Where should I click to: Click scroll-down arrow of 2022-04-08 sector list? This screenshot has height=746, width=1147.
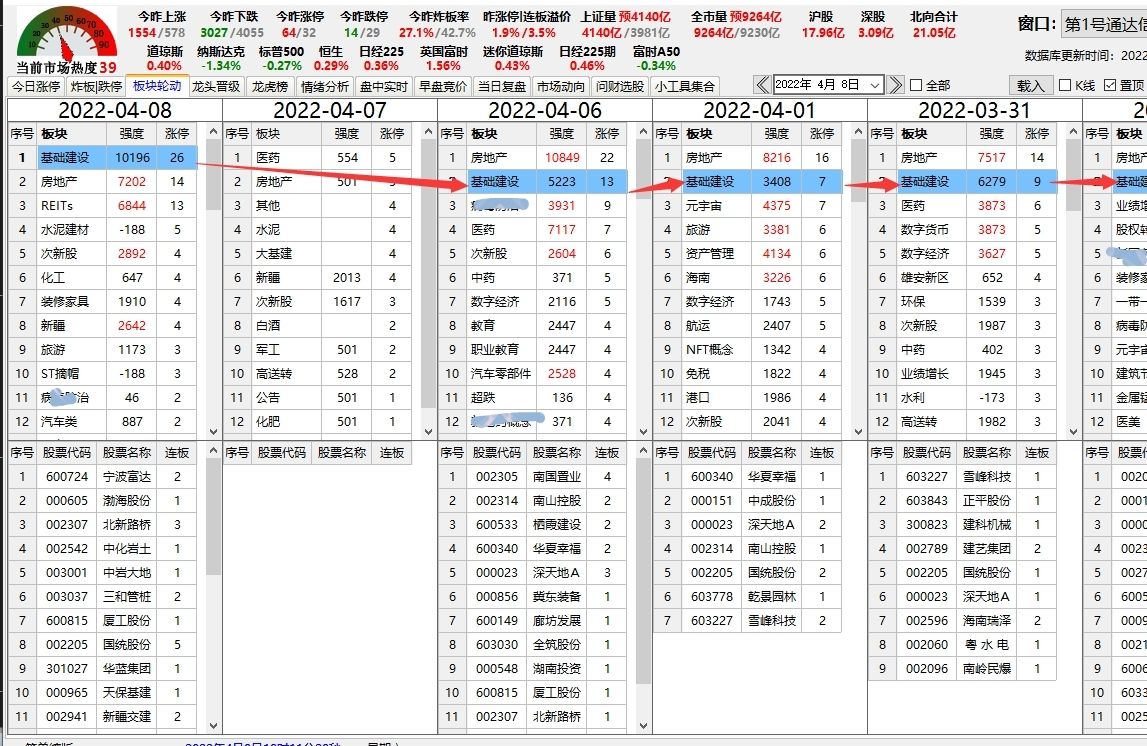pyautogui.click(x=214, y=432)
